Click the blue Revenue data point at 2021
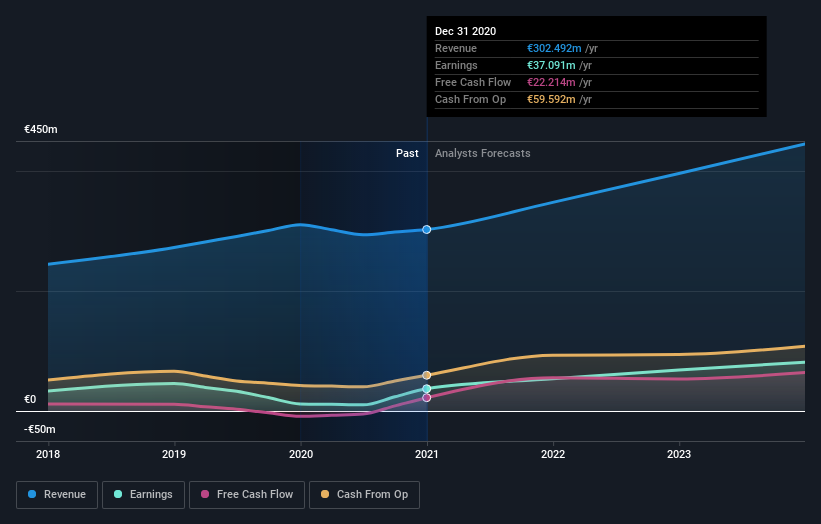 [427, 229]
